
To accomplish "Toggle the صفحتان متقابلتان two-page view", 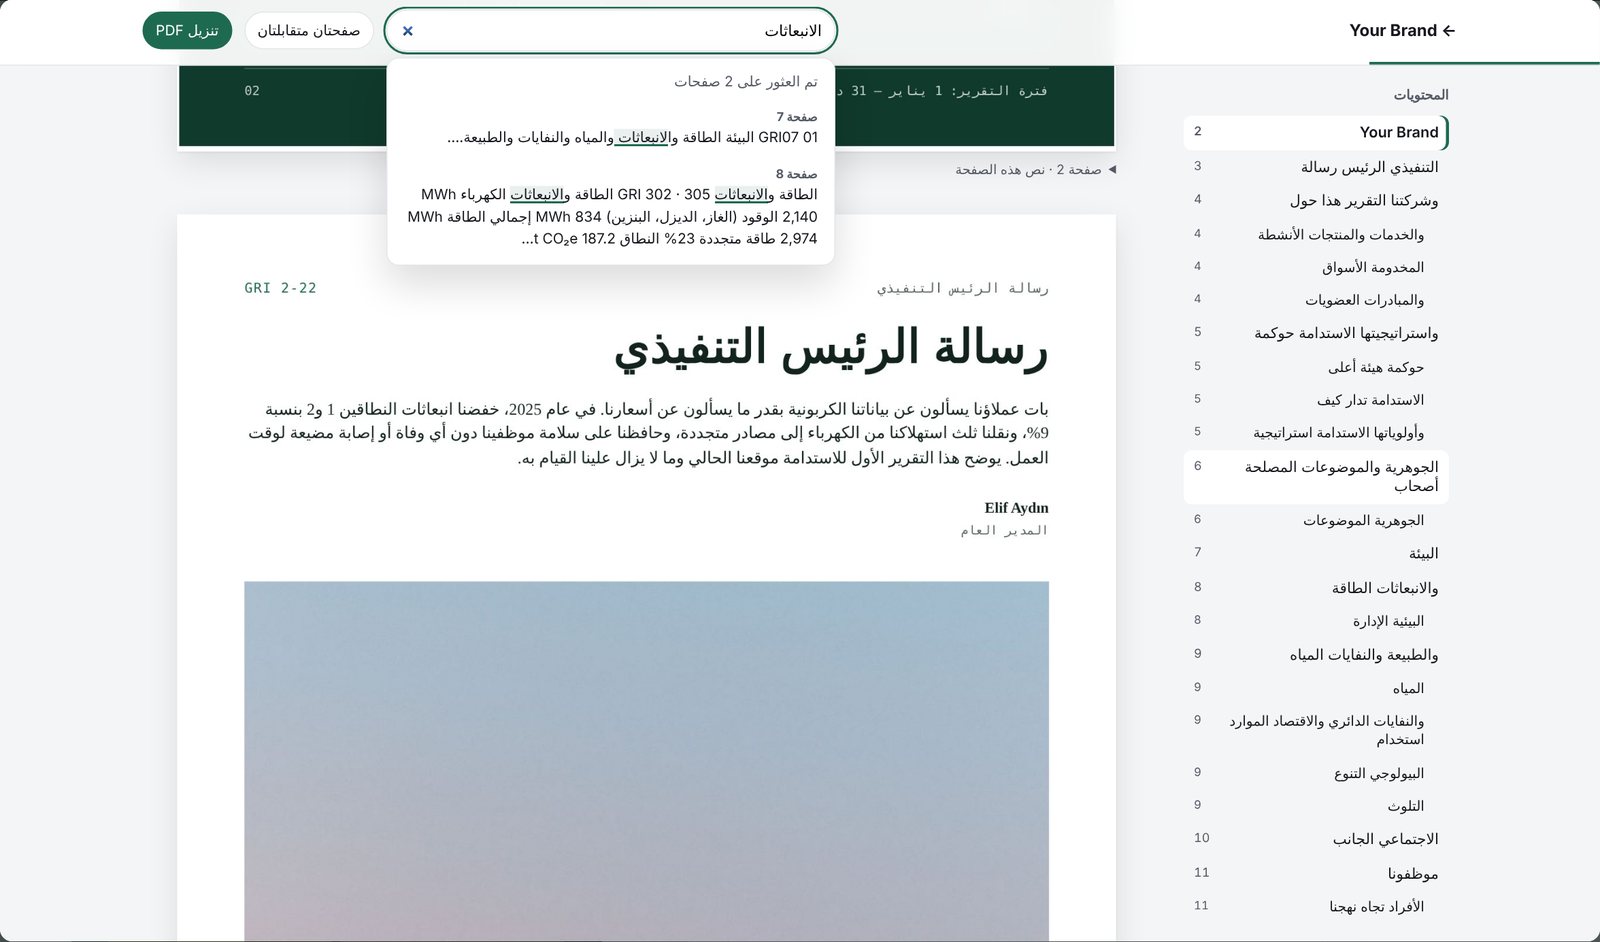I will [309, 31].
